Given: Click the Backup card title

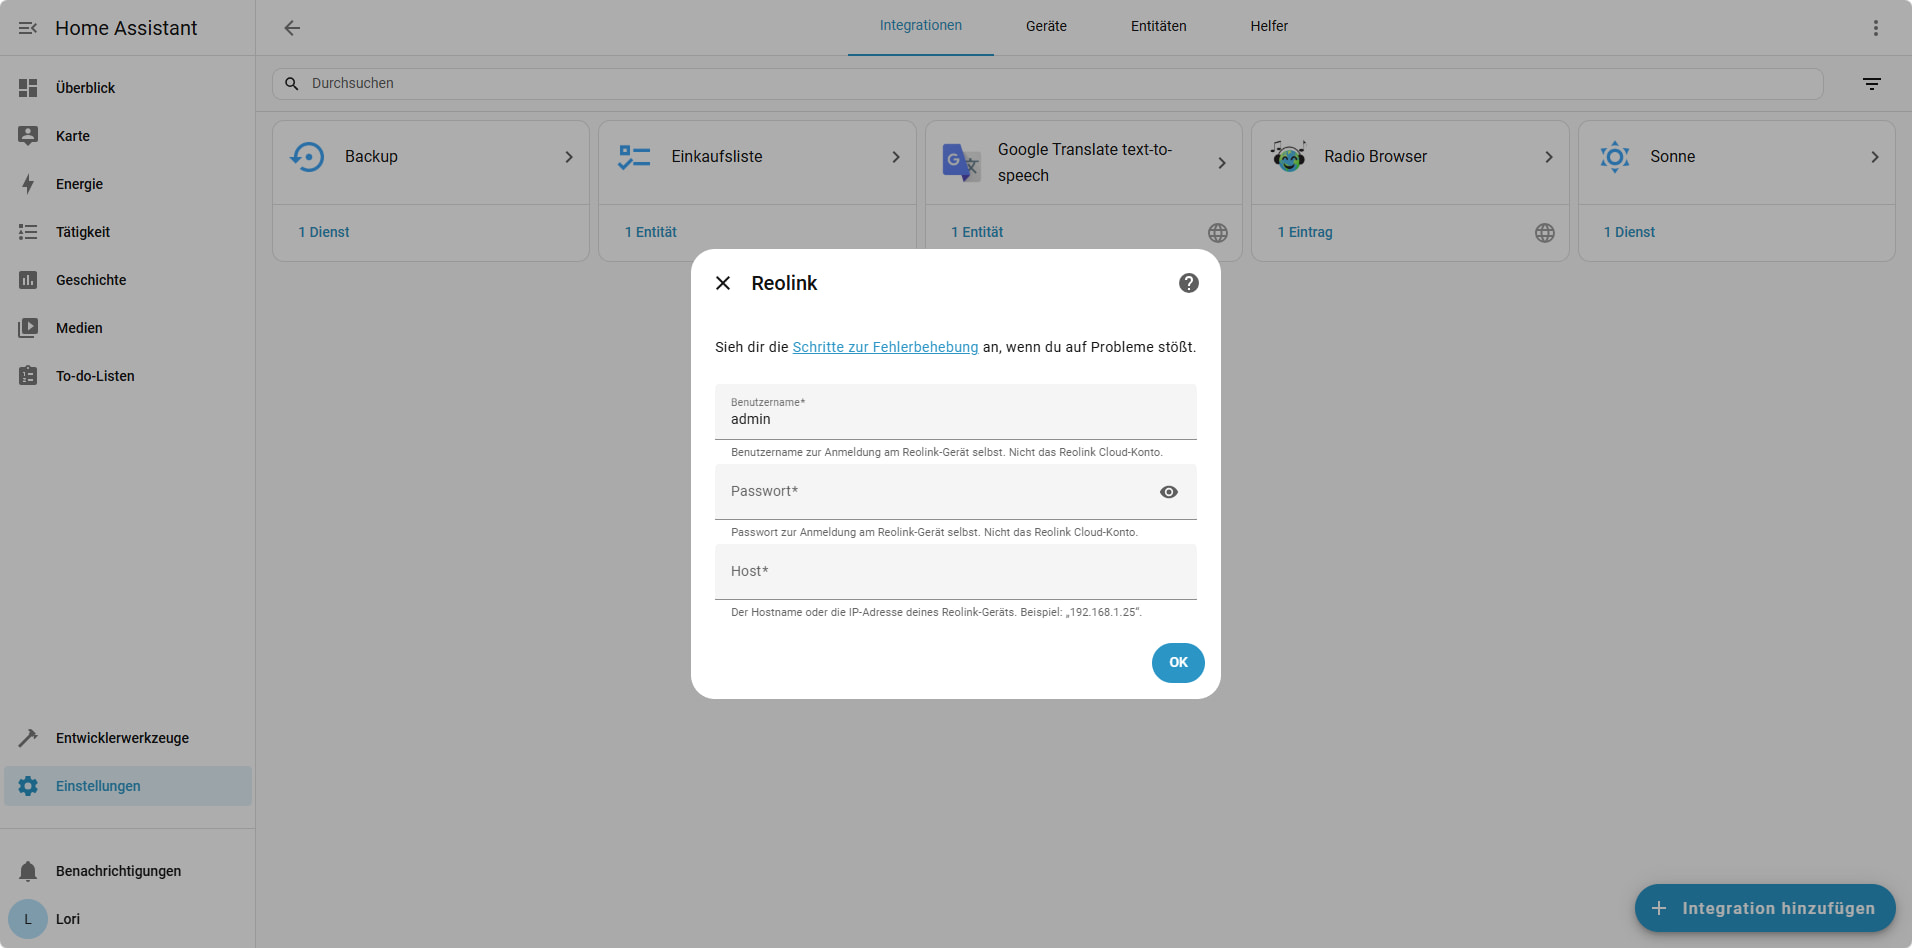Looking at the screenshot, I should tap(371, 157).
